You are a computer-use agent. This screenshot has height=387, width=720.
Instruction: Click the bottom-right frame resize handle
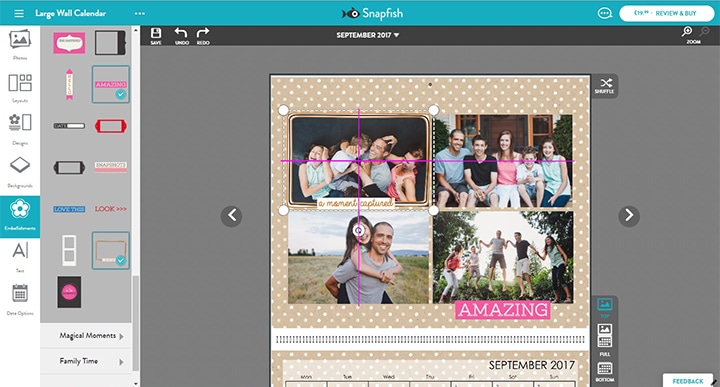[433, 210]
